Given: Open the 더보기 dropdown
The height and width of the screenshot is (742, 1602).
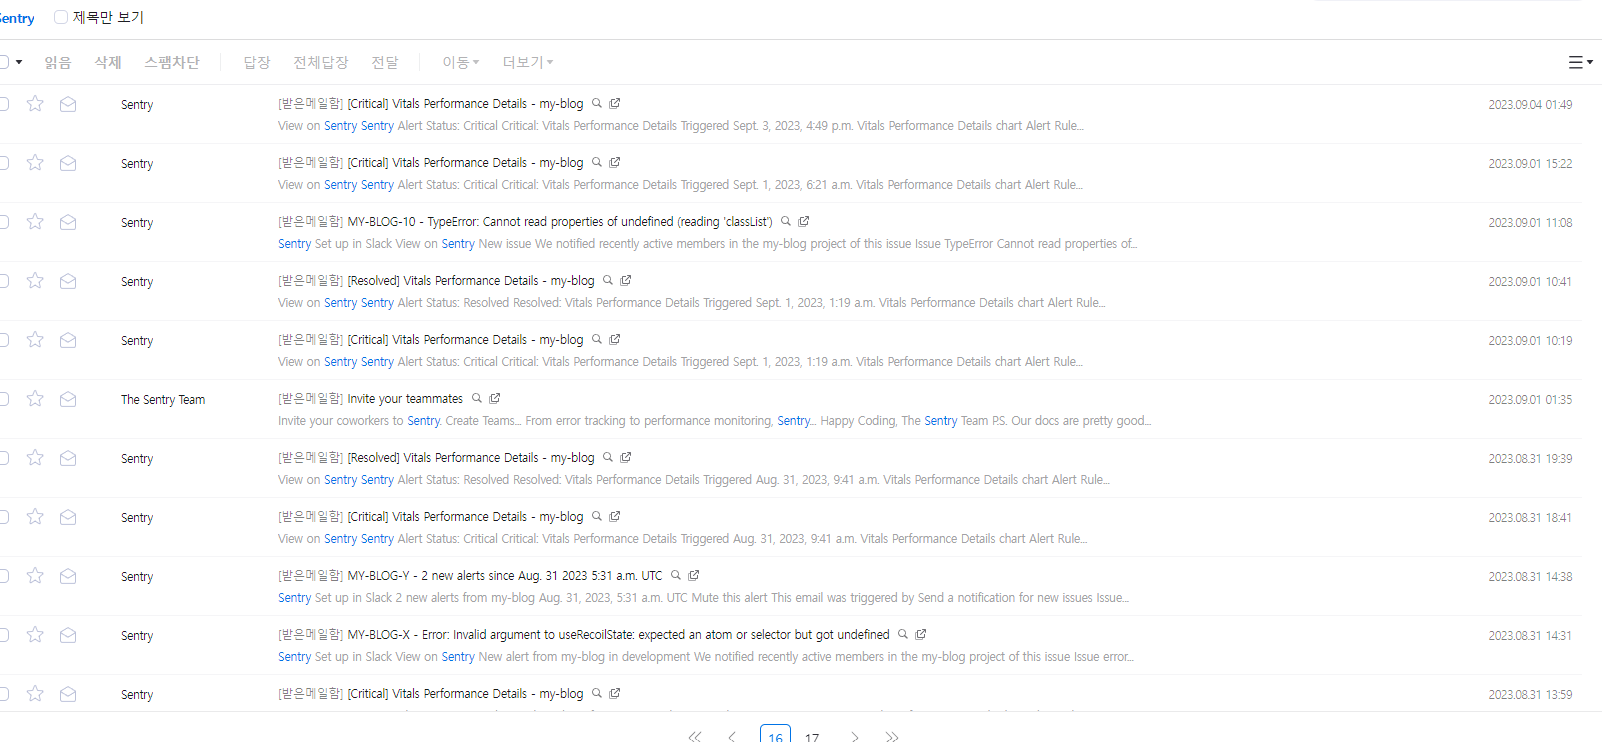Looking at the screenshot, I should point(528,62).
